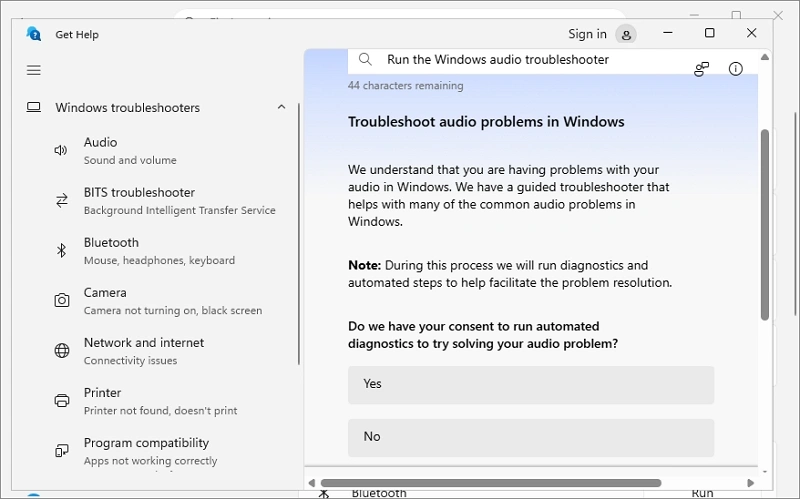Collapse the Windows troubleshooters section

[x=281, y=107]
